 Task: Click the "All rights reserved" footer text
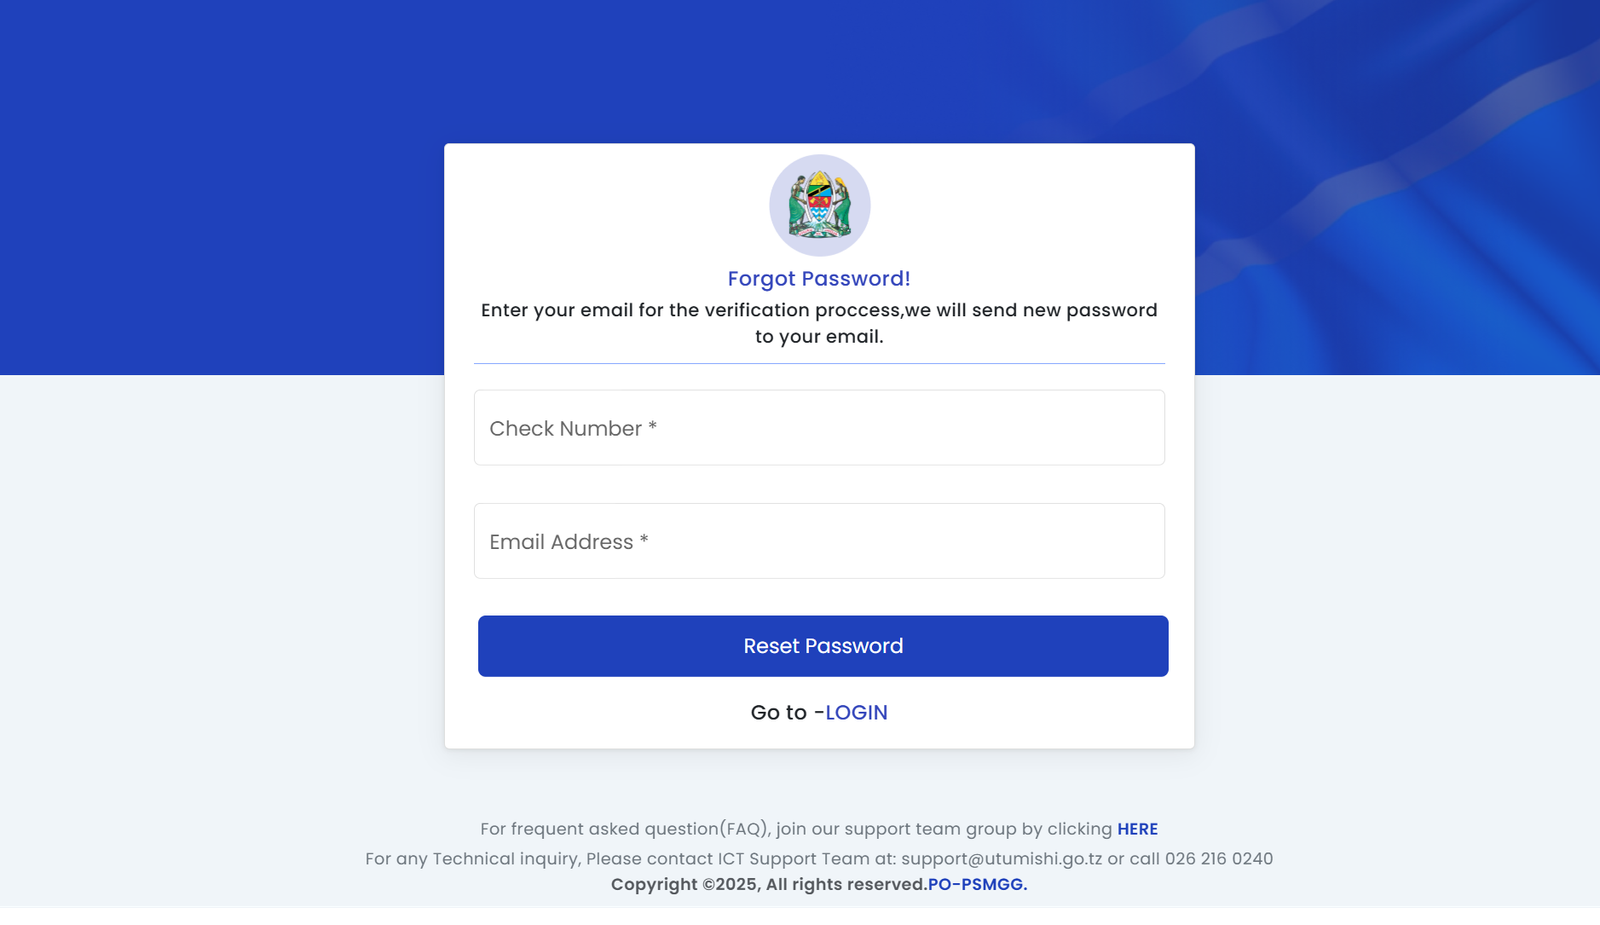coord(846,885)
